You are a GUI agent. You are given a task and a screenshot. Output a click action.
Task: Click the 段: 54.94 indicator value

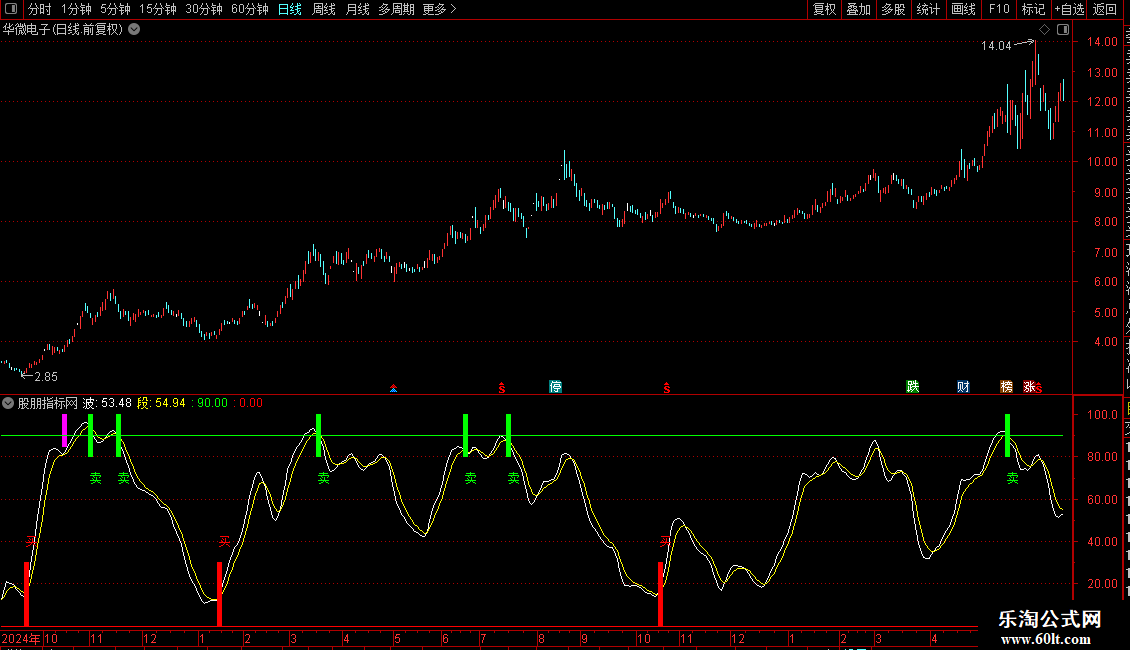[161, 404]
